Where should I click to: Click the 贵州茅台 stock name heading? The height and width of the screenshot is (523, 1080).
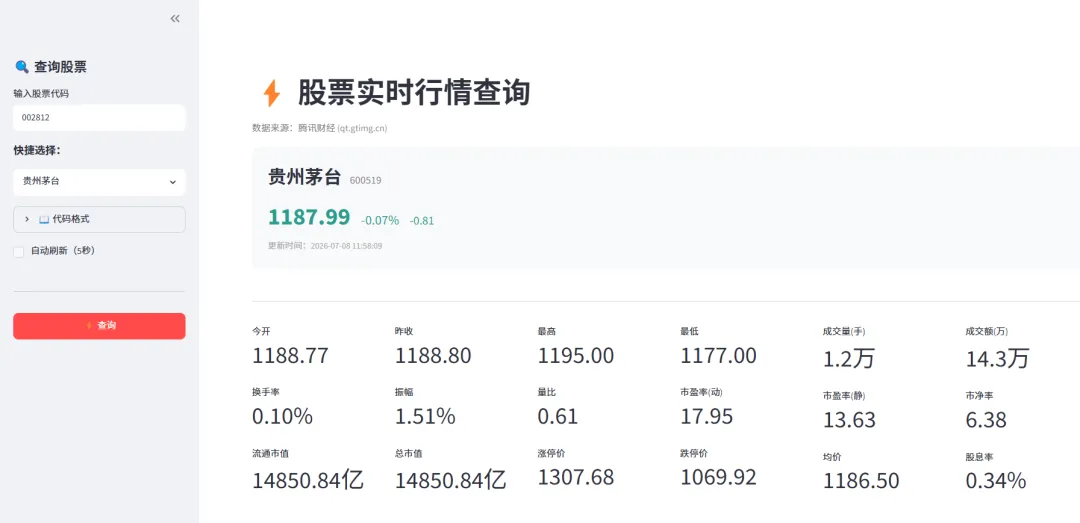[304, 178]
